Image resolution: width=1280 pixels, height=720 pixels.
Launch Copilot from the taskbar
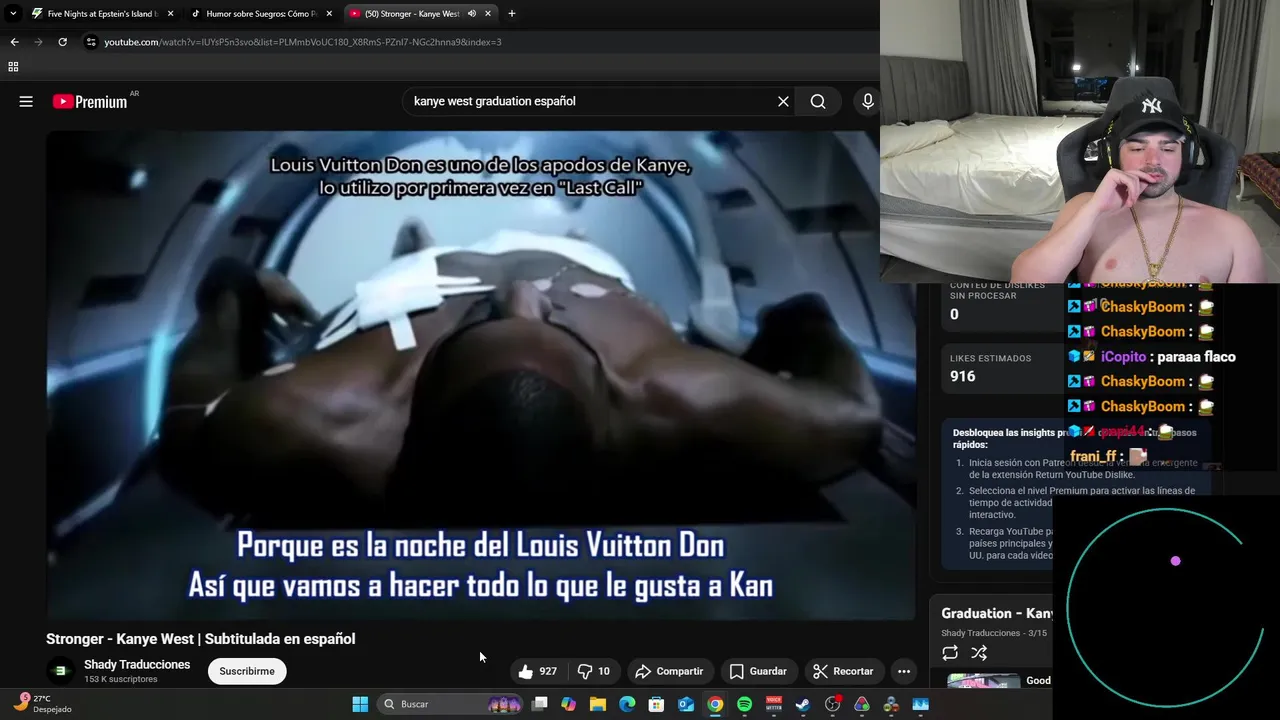(569, 704)
